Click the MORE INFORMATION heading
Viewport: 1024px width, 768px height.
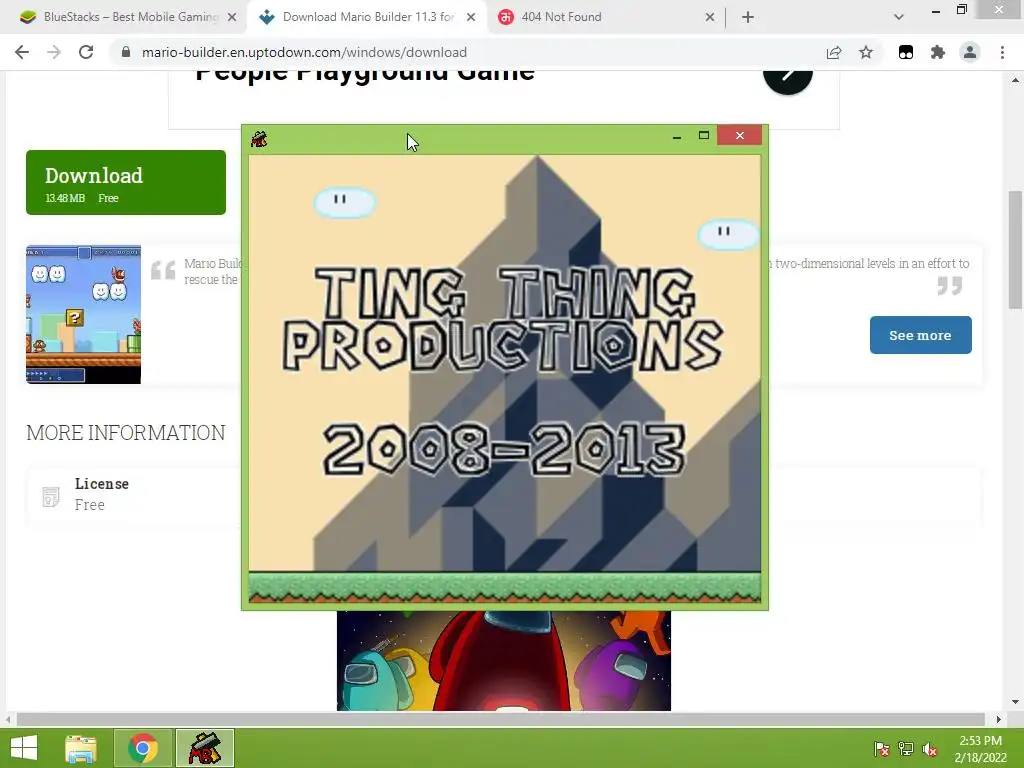(126, 432)
